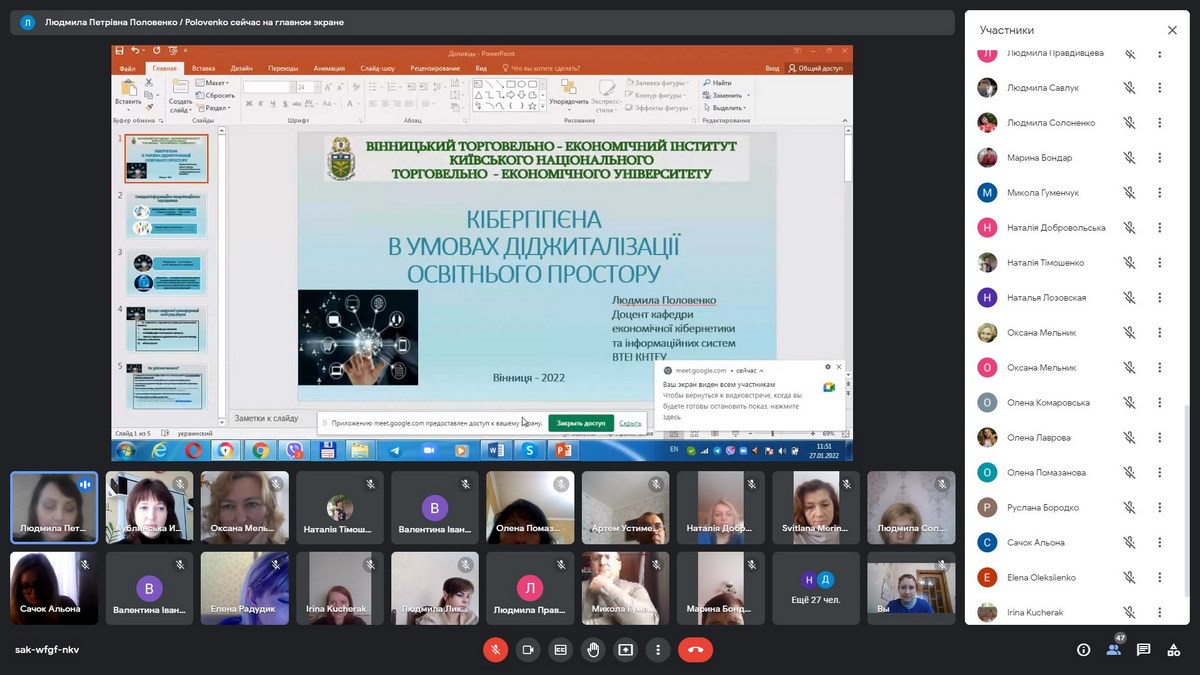
Task: Open the chat panel icon
Action: point(1143,650)
